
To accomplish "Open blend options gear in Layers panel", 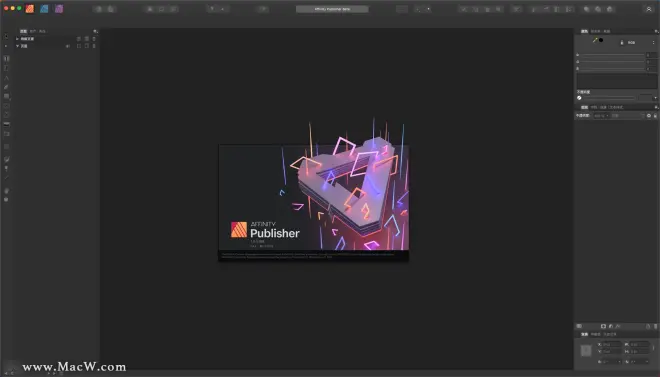I will (x=649, y=115).
